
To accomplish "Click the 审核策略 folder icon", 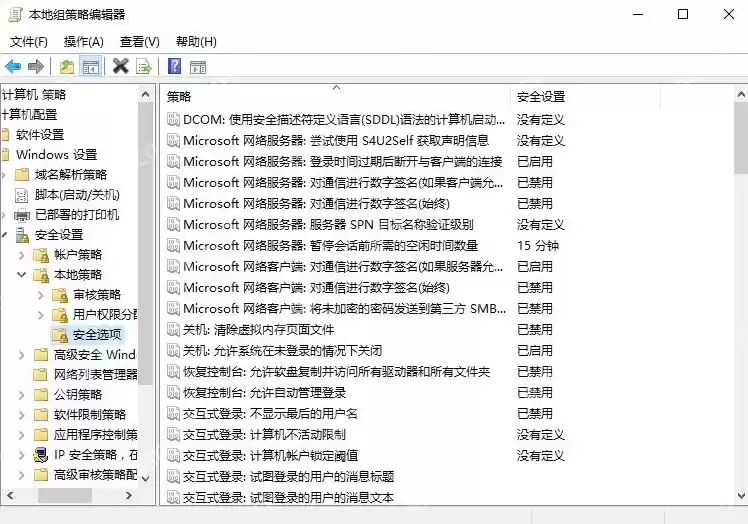I will coord(60,295).
